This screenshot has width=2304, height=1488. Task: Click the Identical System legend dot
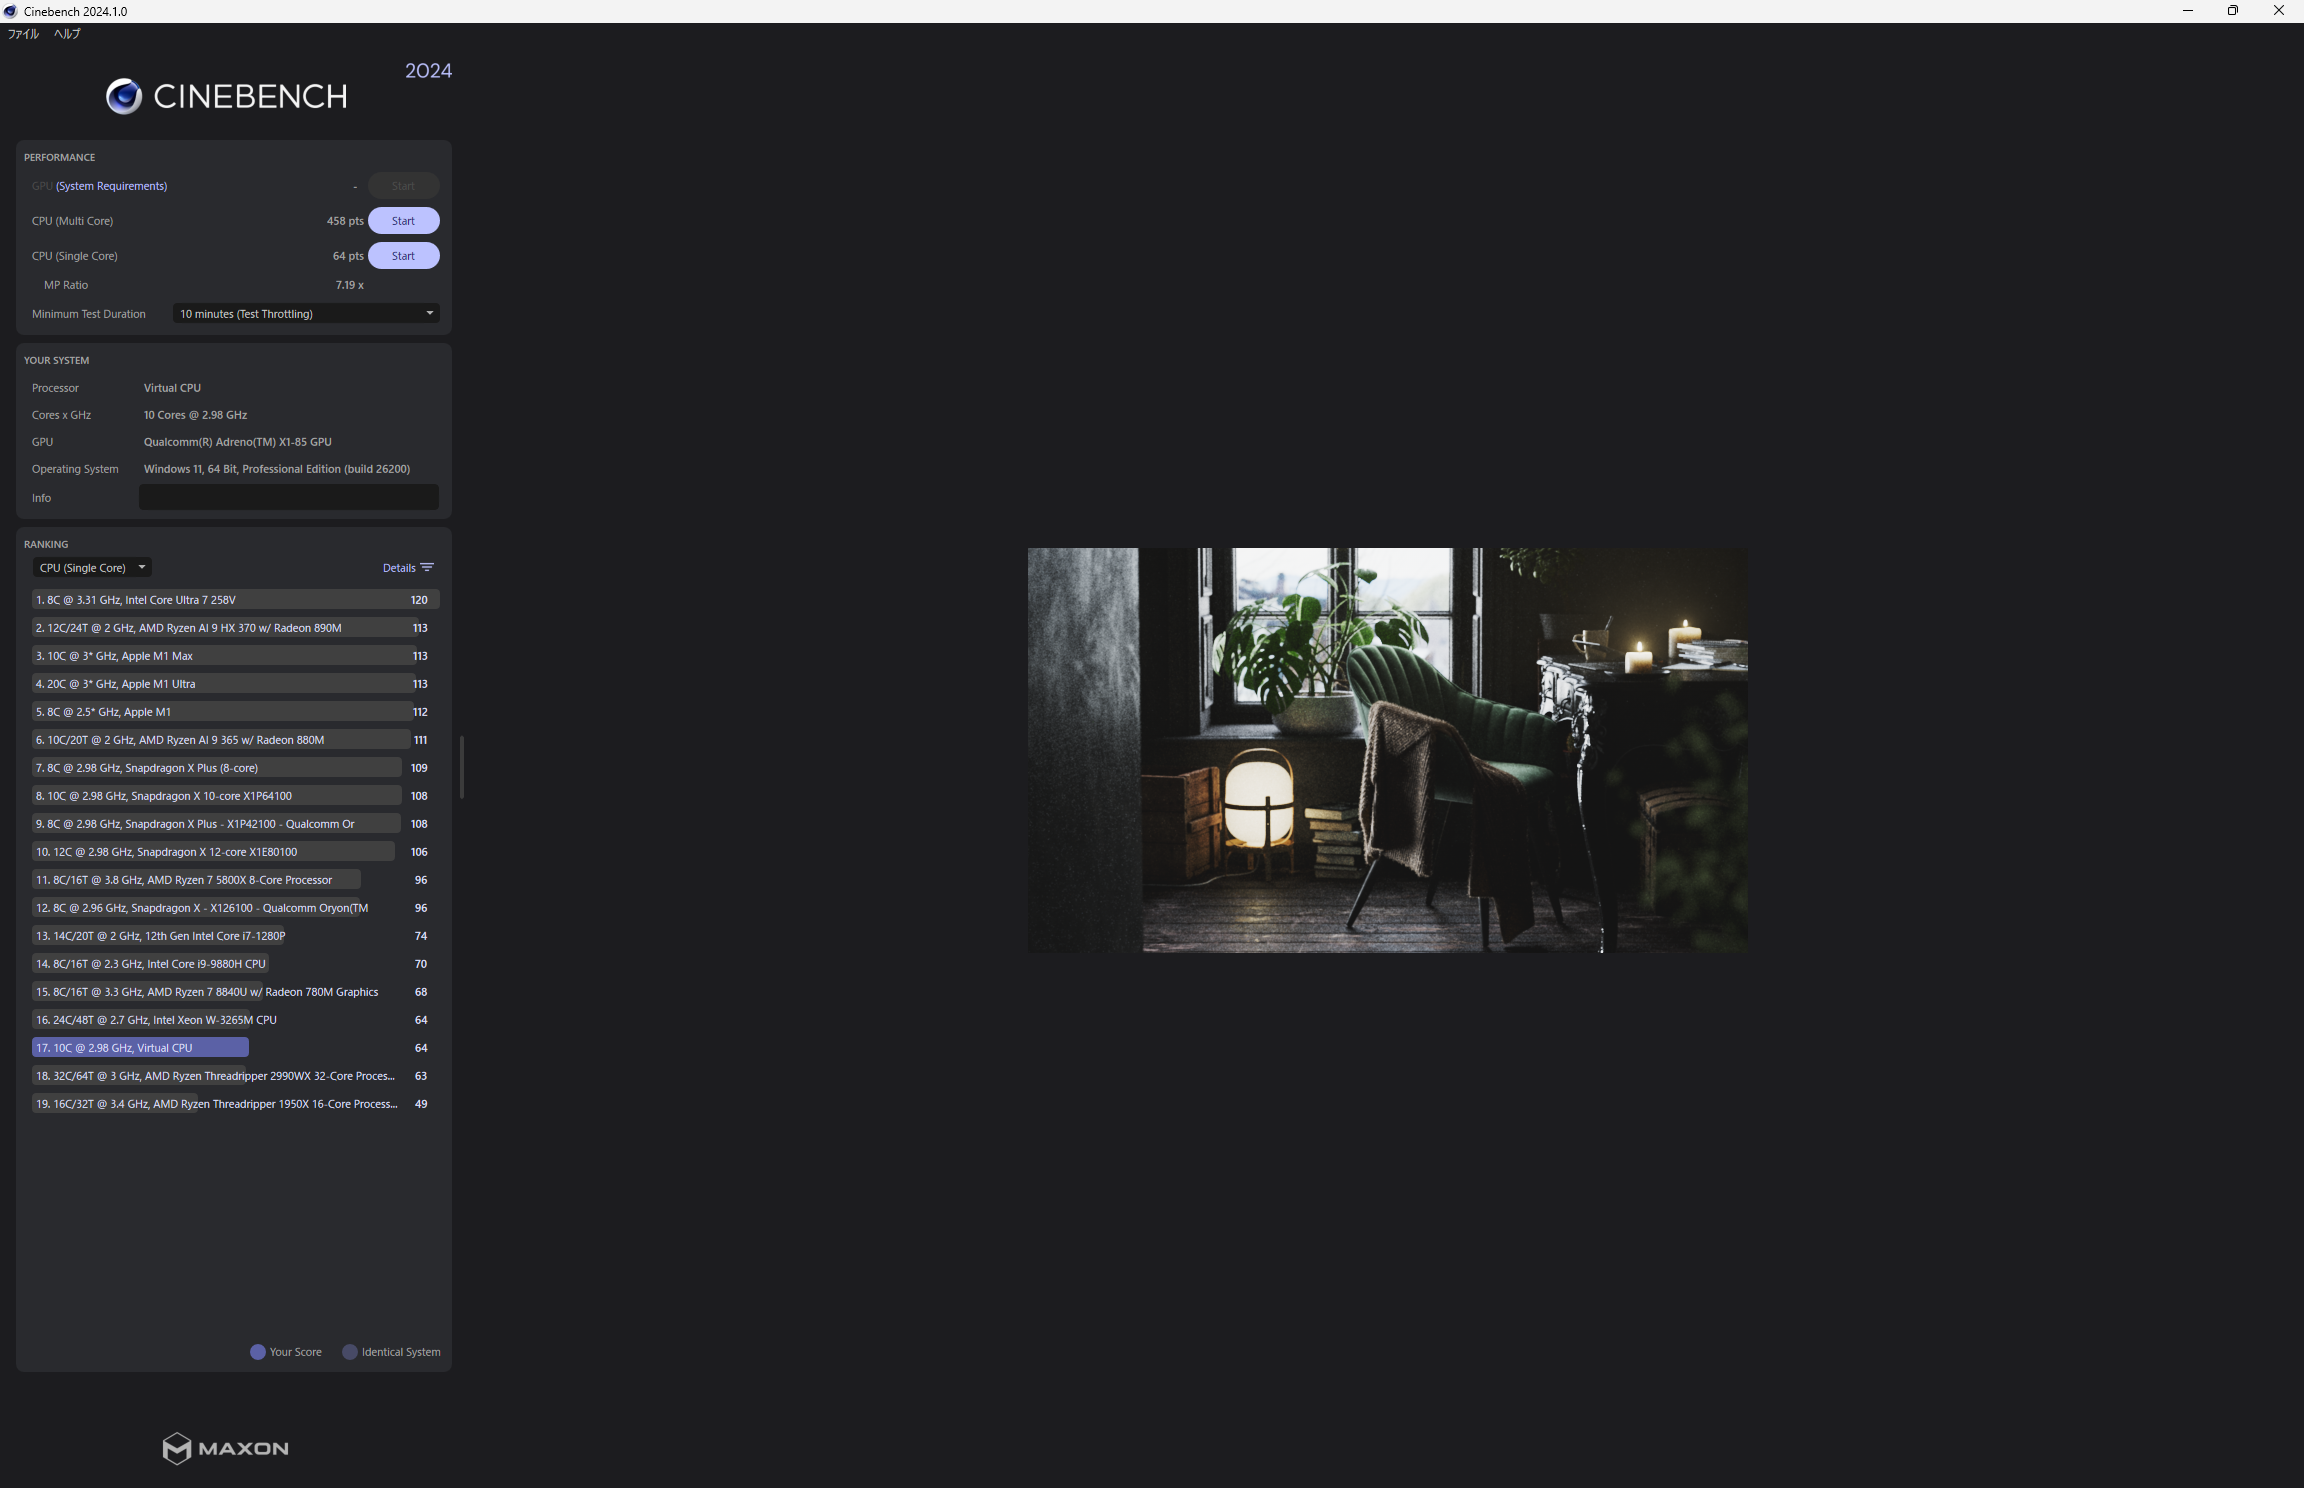tap(350, 1352)
